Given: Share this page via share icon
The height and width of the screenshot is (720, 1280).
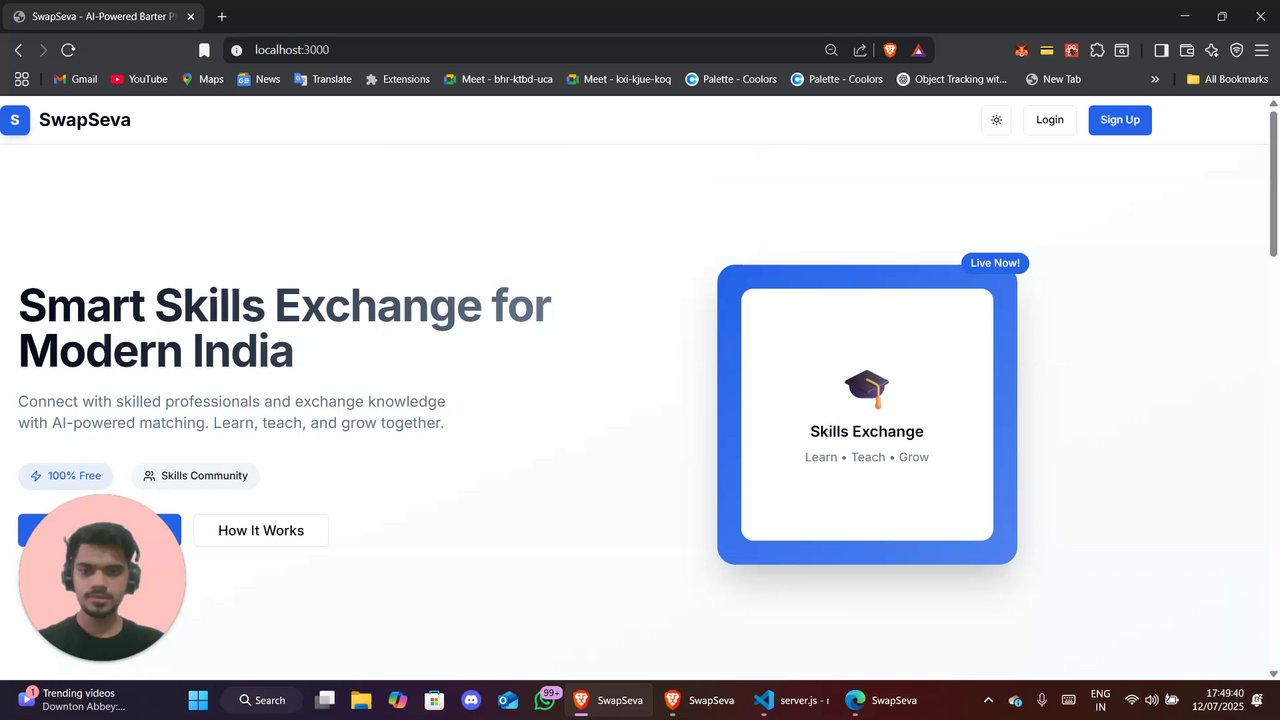Looking at the screenshot, I should [860, 50].
